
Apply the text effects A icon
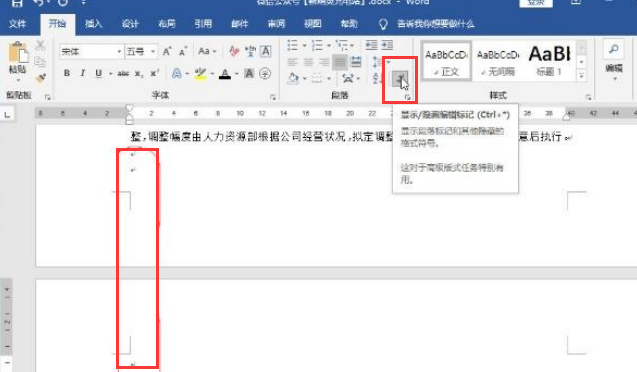click(x=176, y=74)
